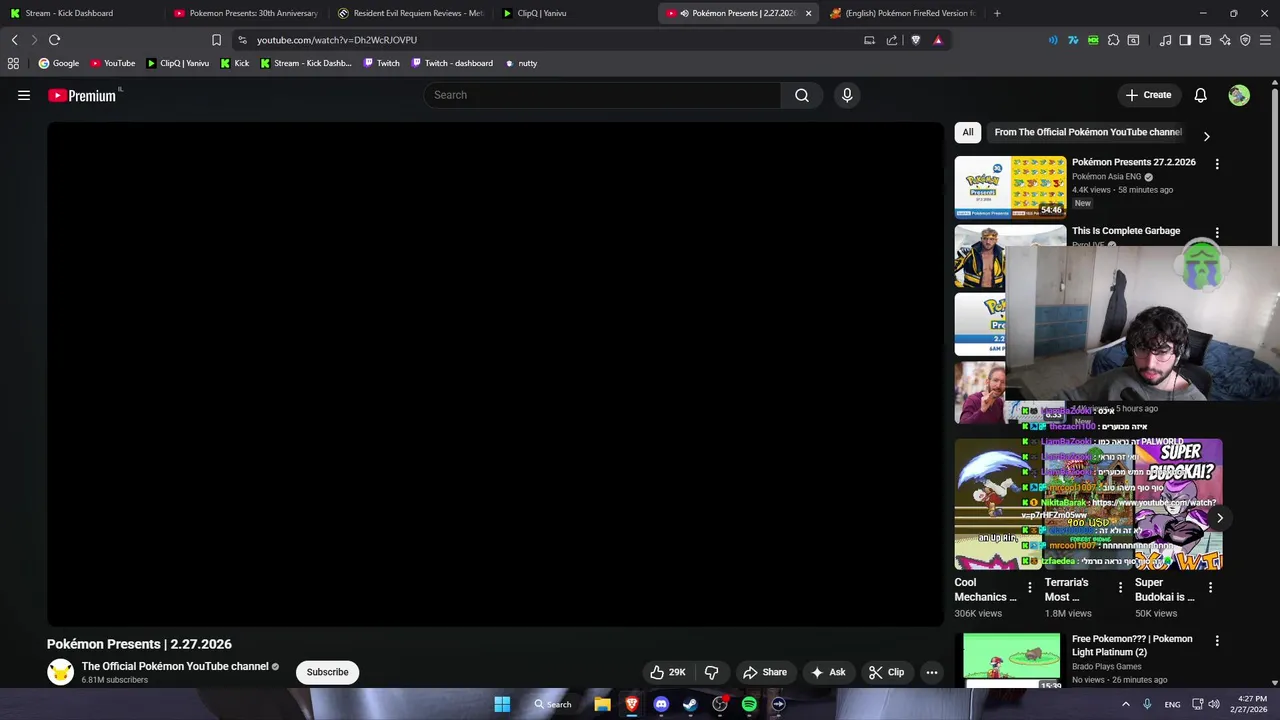Start voice search with microphone icon
The height and width of the screenshot is (720, 1280).
(847, 95)
